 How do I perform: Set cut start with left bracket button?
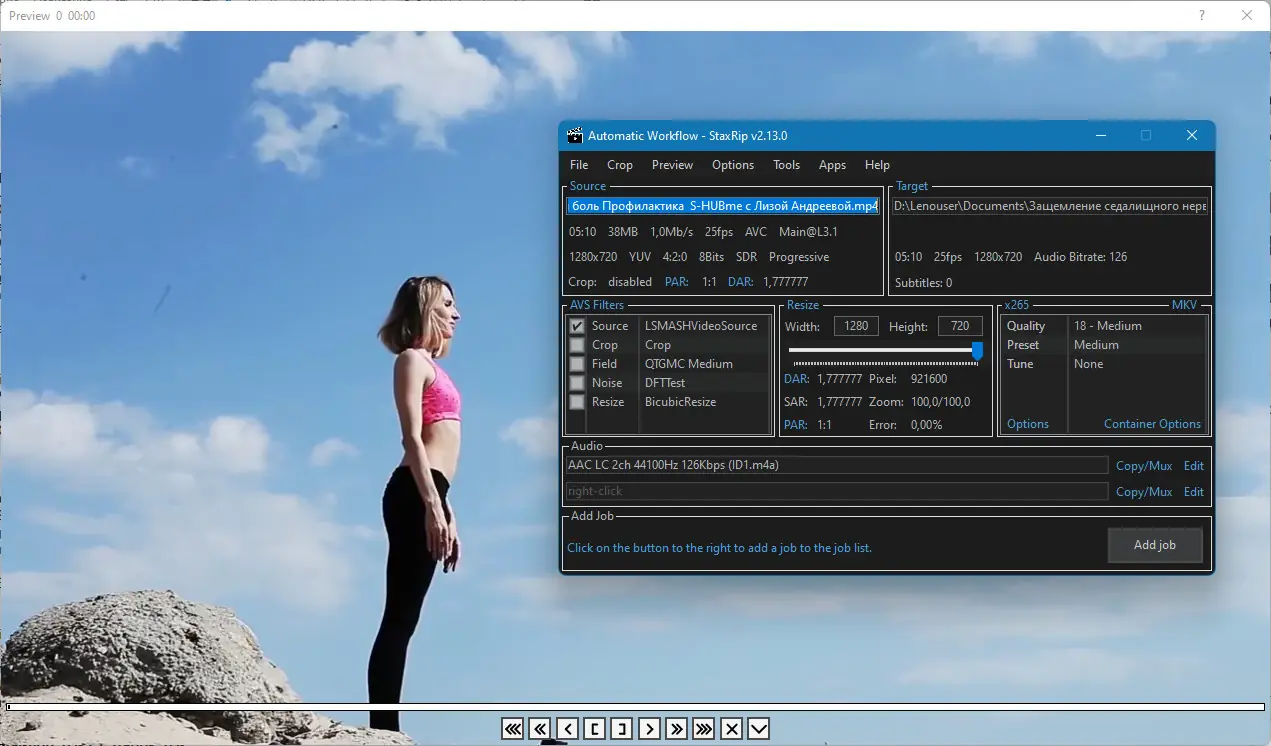click(x=595, y=729)
